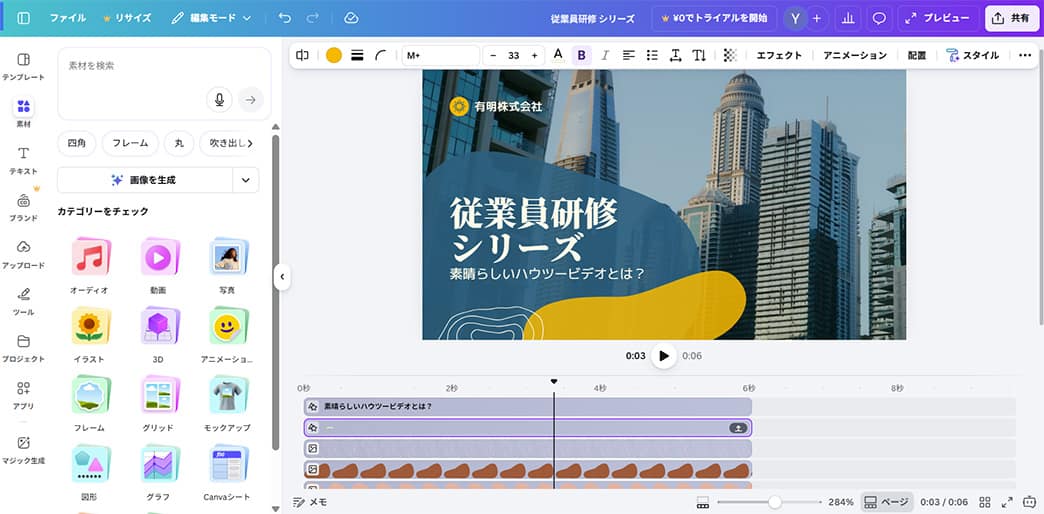Screen dimensions: 1044x514
Task: Open the ブランド sidebar tab
Action: [23, 208]
